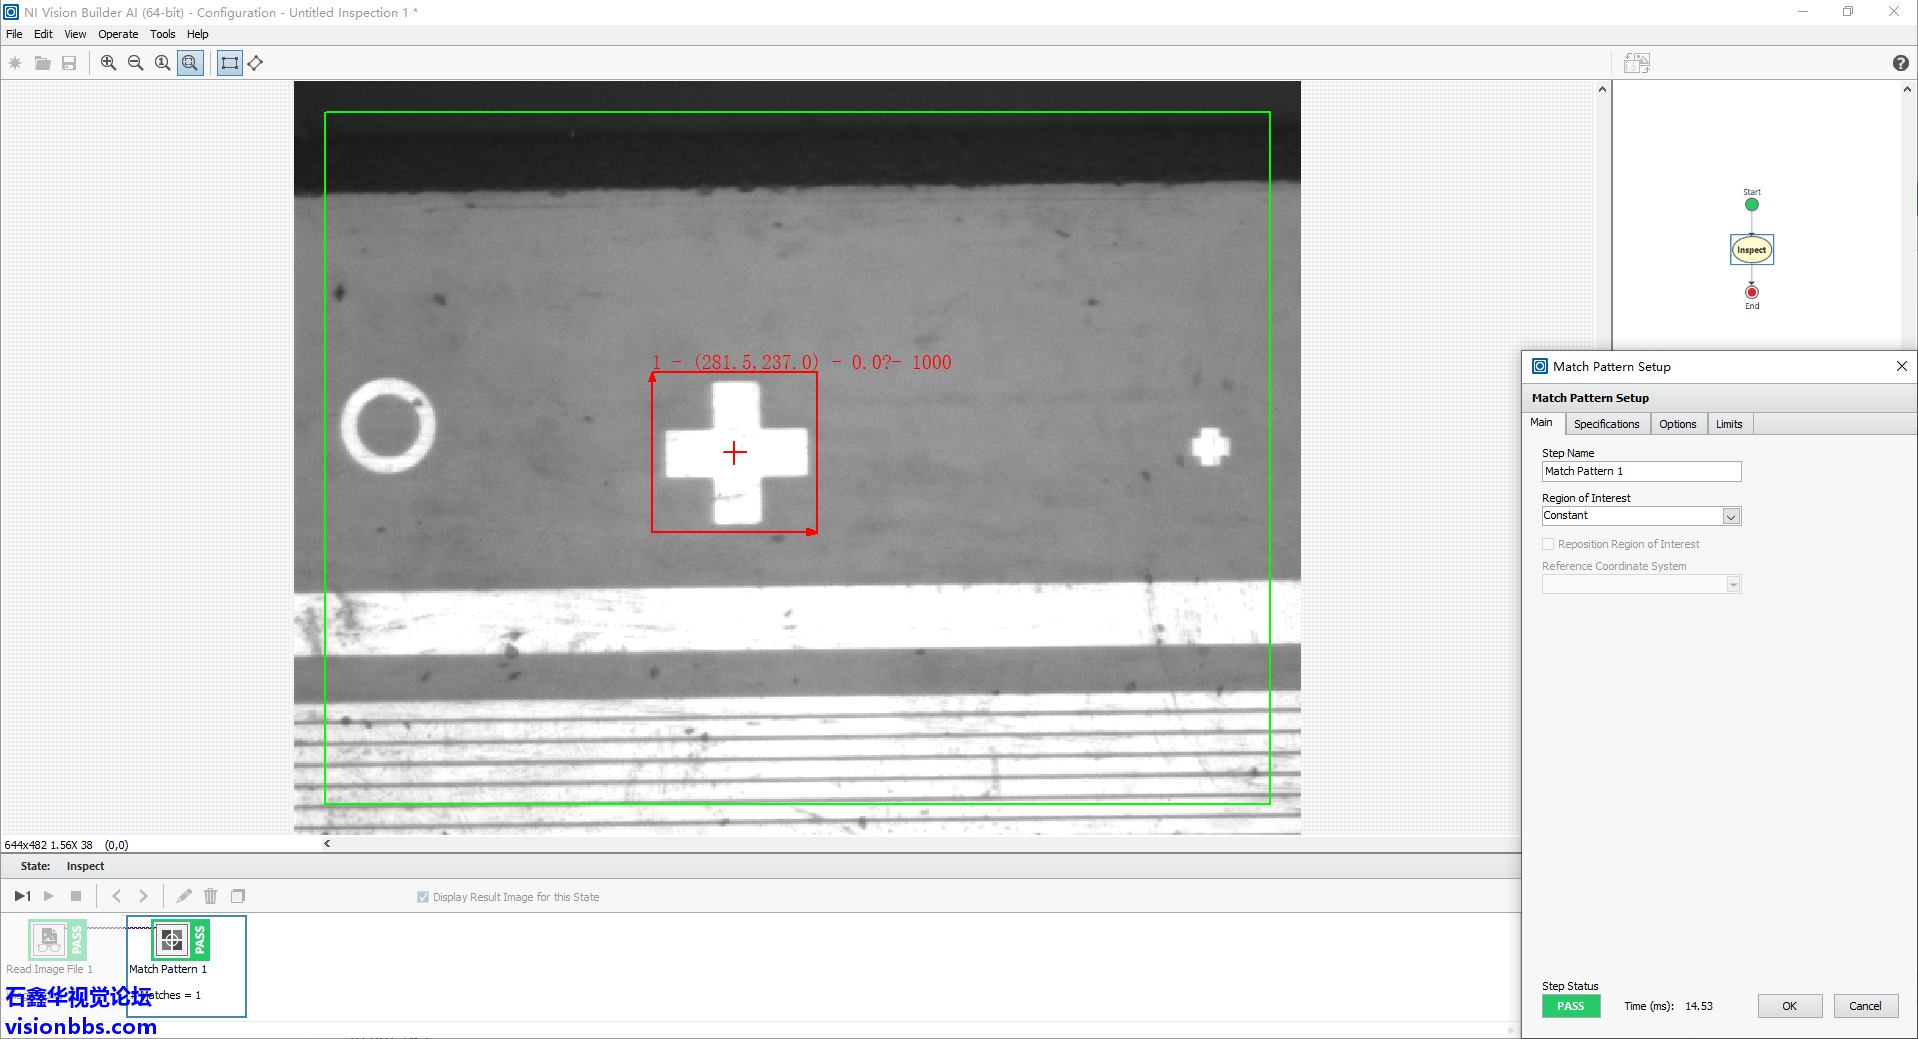1918x1039 pixels.
Task: Go to previous step with left chevron
Action: pyautogui.click(x=117, y=896)
